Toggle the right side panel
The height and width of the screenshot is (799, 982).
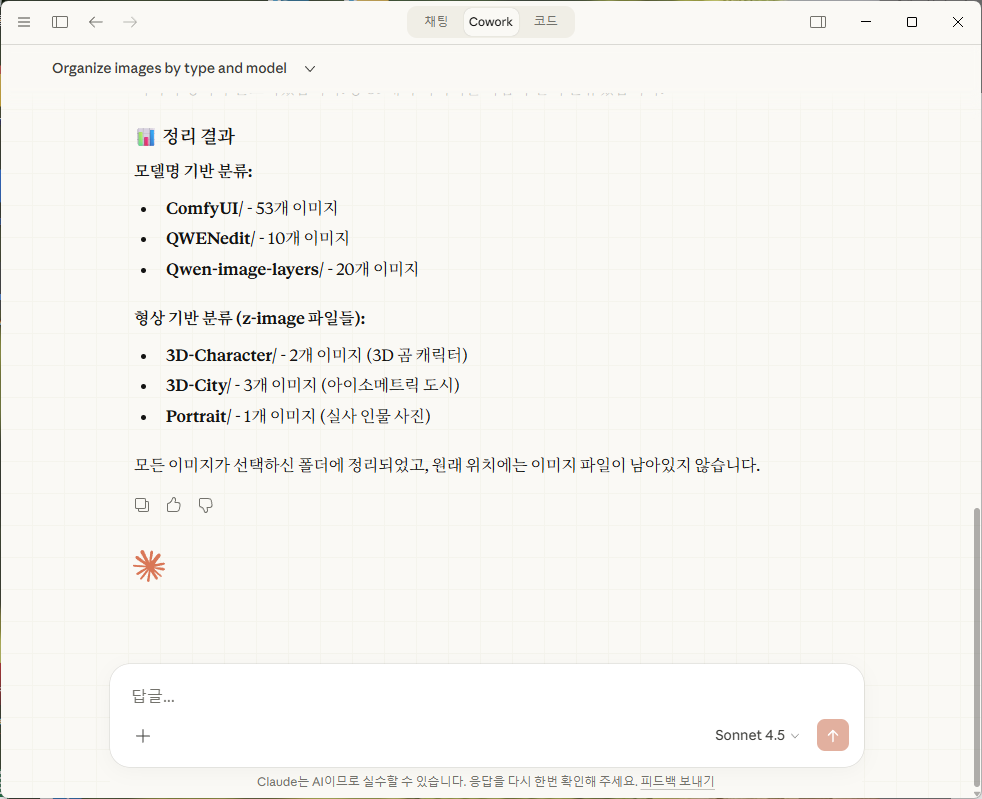(x=818, y=22)
